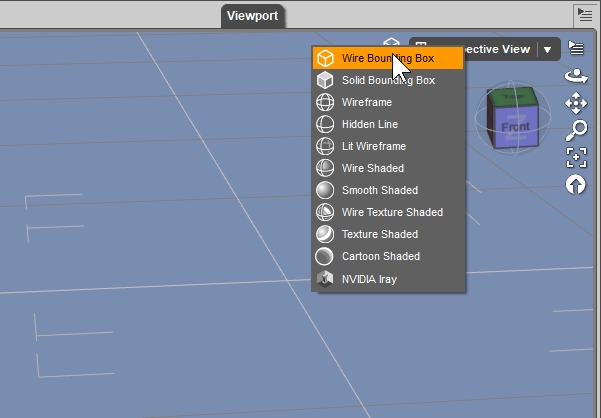Click Smooth Shaded sphere icon
The height and width of the screenshot is (418, 601).
pos(325,190)
